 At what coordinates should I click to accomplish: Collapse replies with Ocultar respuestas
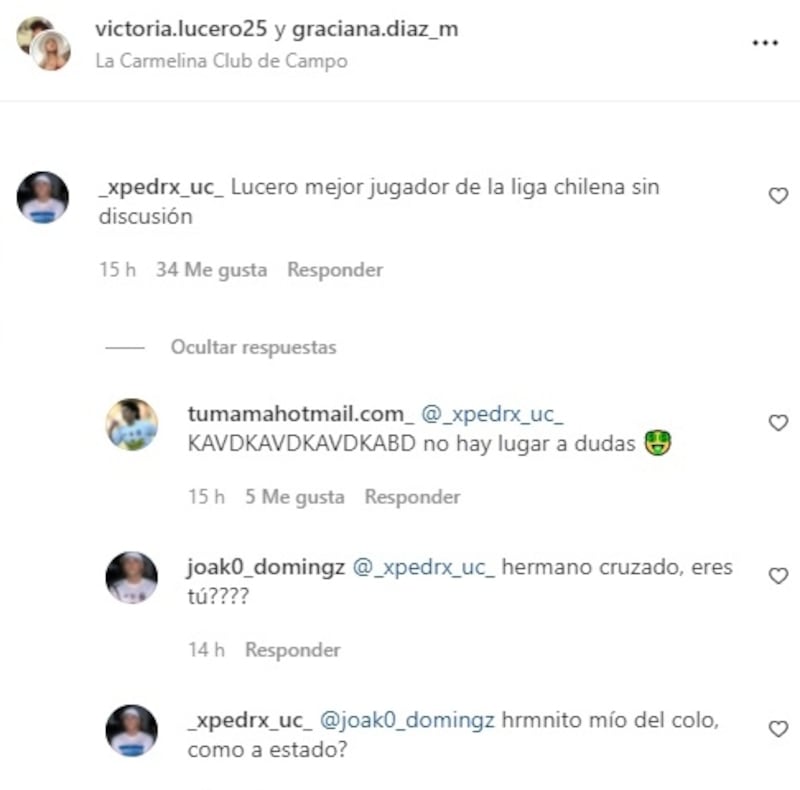[x=253, y=348]
